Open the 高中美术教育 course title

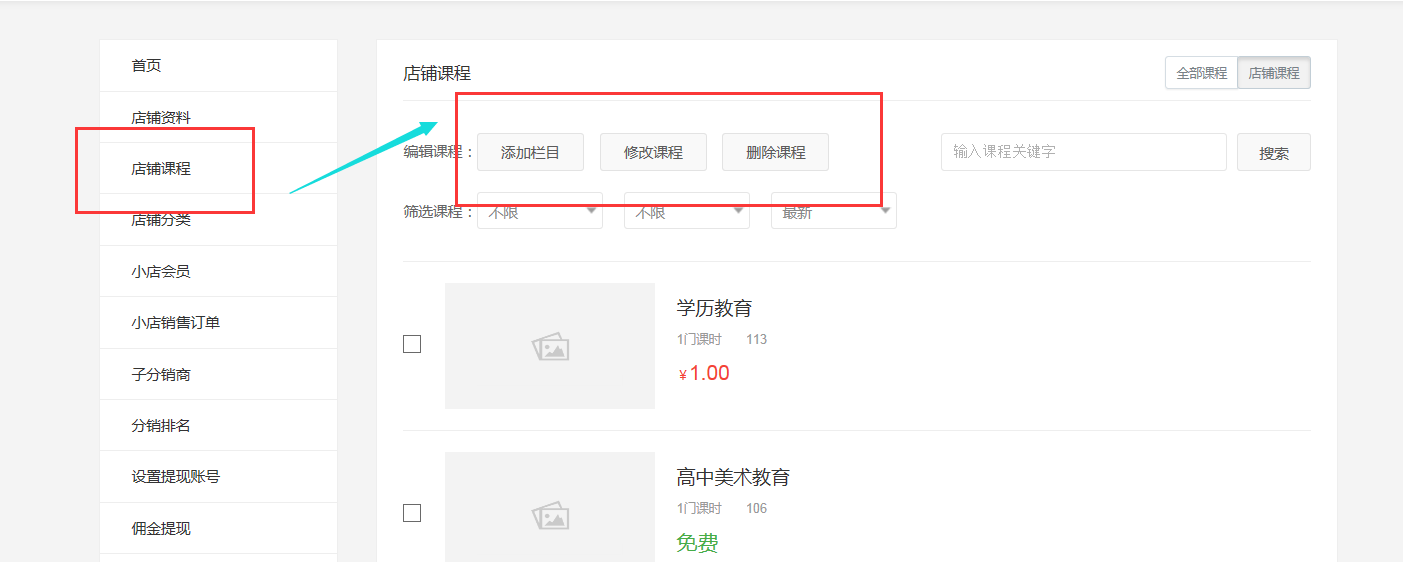pos(733,477)
